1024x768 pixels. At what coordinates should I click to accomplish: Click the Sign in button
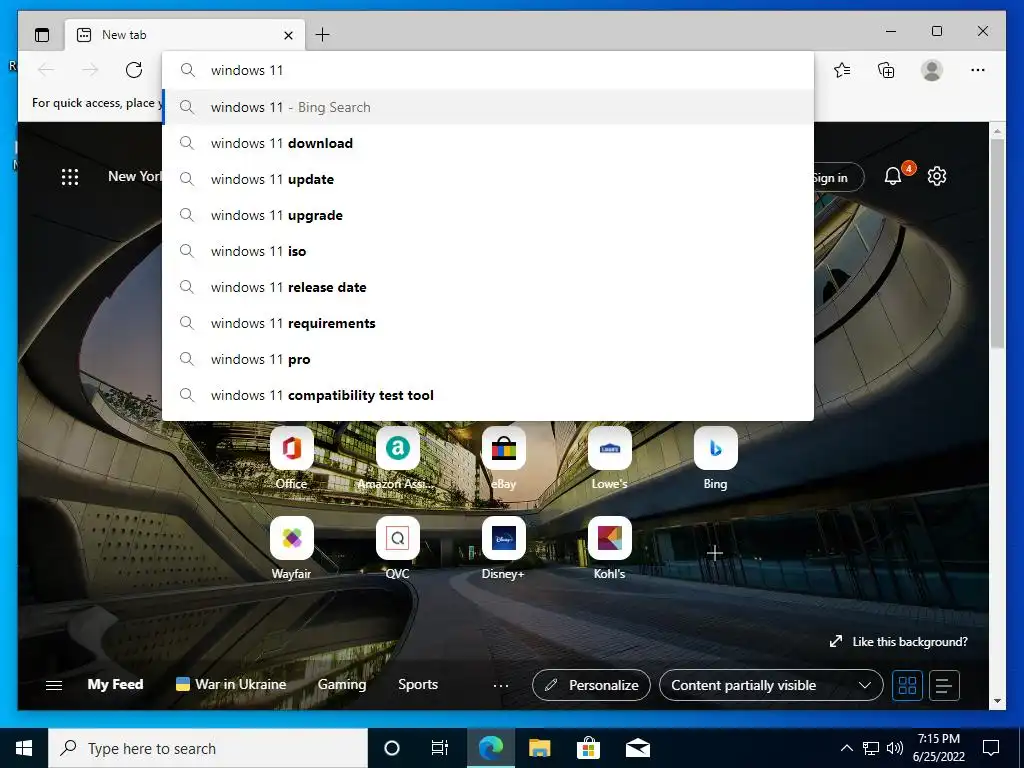[838, 177]
